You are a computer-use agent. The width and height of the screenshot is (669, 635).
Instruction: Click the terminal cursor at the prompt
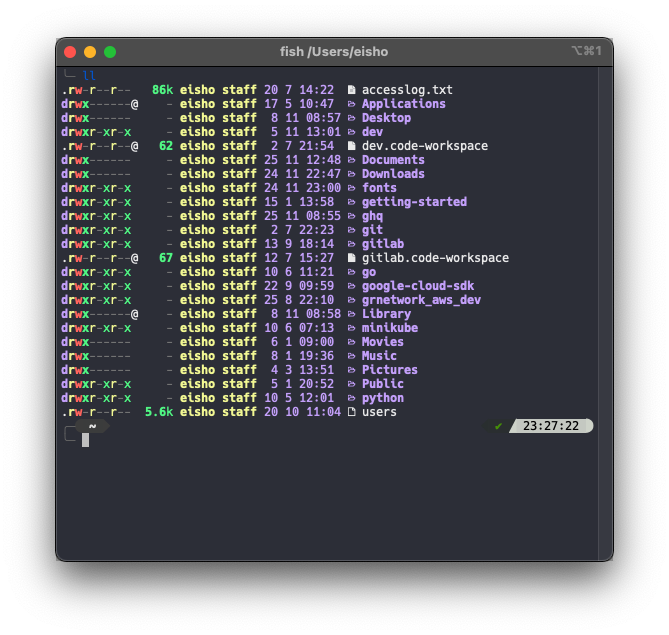pos(86,439)
